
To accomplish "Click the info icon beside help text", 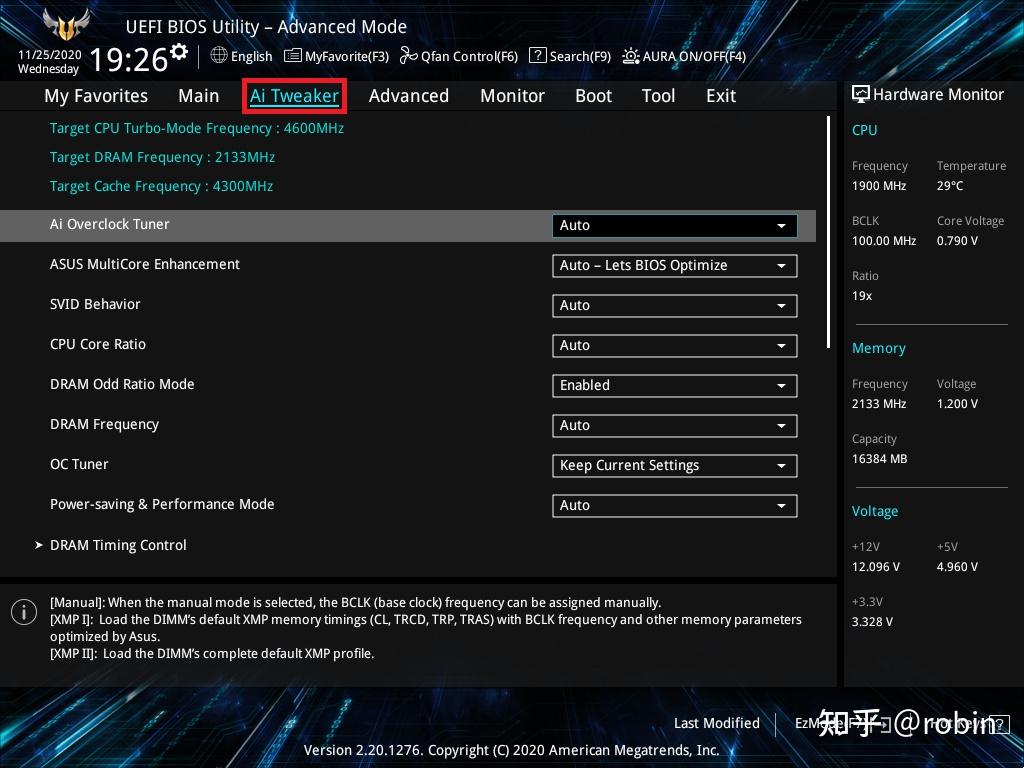I will pyautogui.click(x=24, y=612).
